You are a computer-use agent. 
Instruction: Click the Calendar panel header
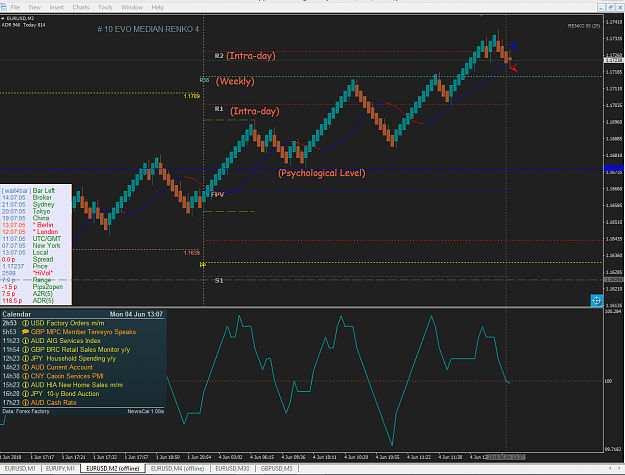(16, 314)
